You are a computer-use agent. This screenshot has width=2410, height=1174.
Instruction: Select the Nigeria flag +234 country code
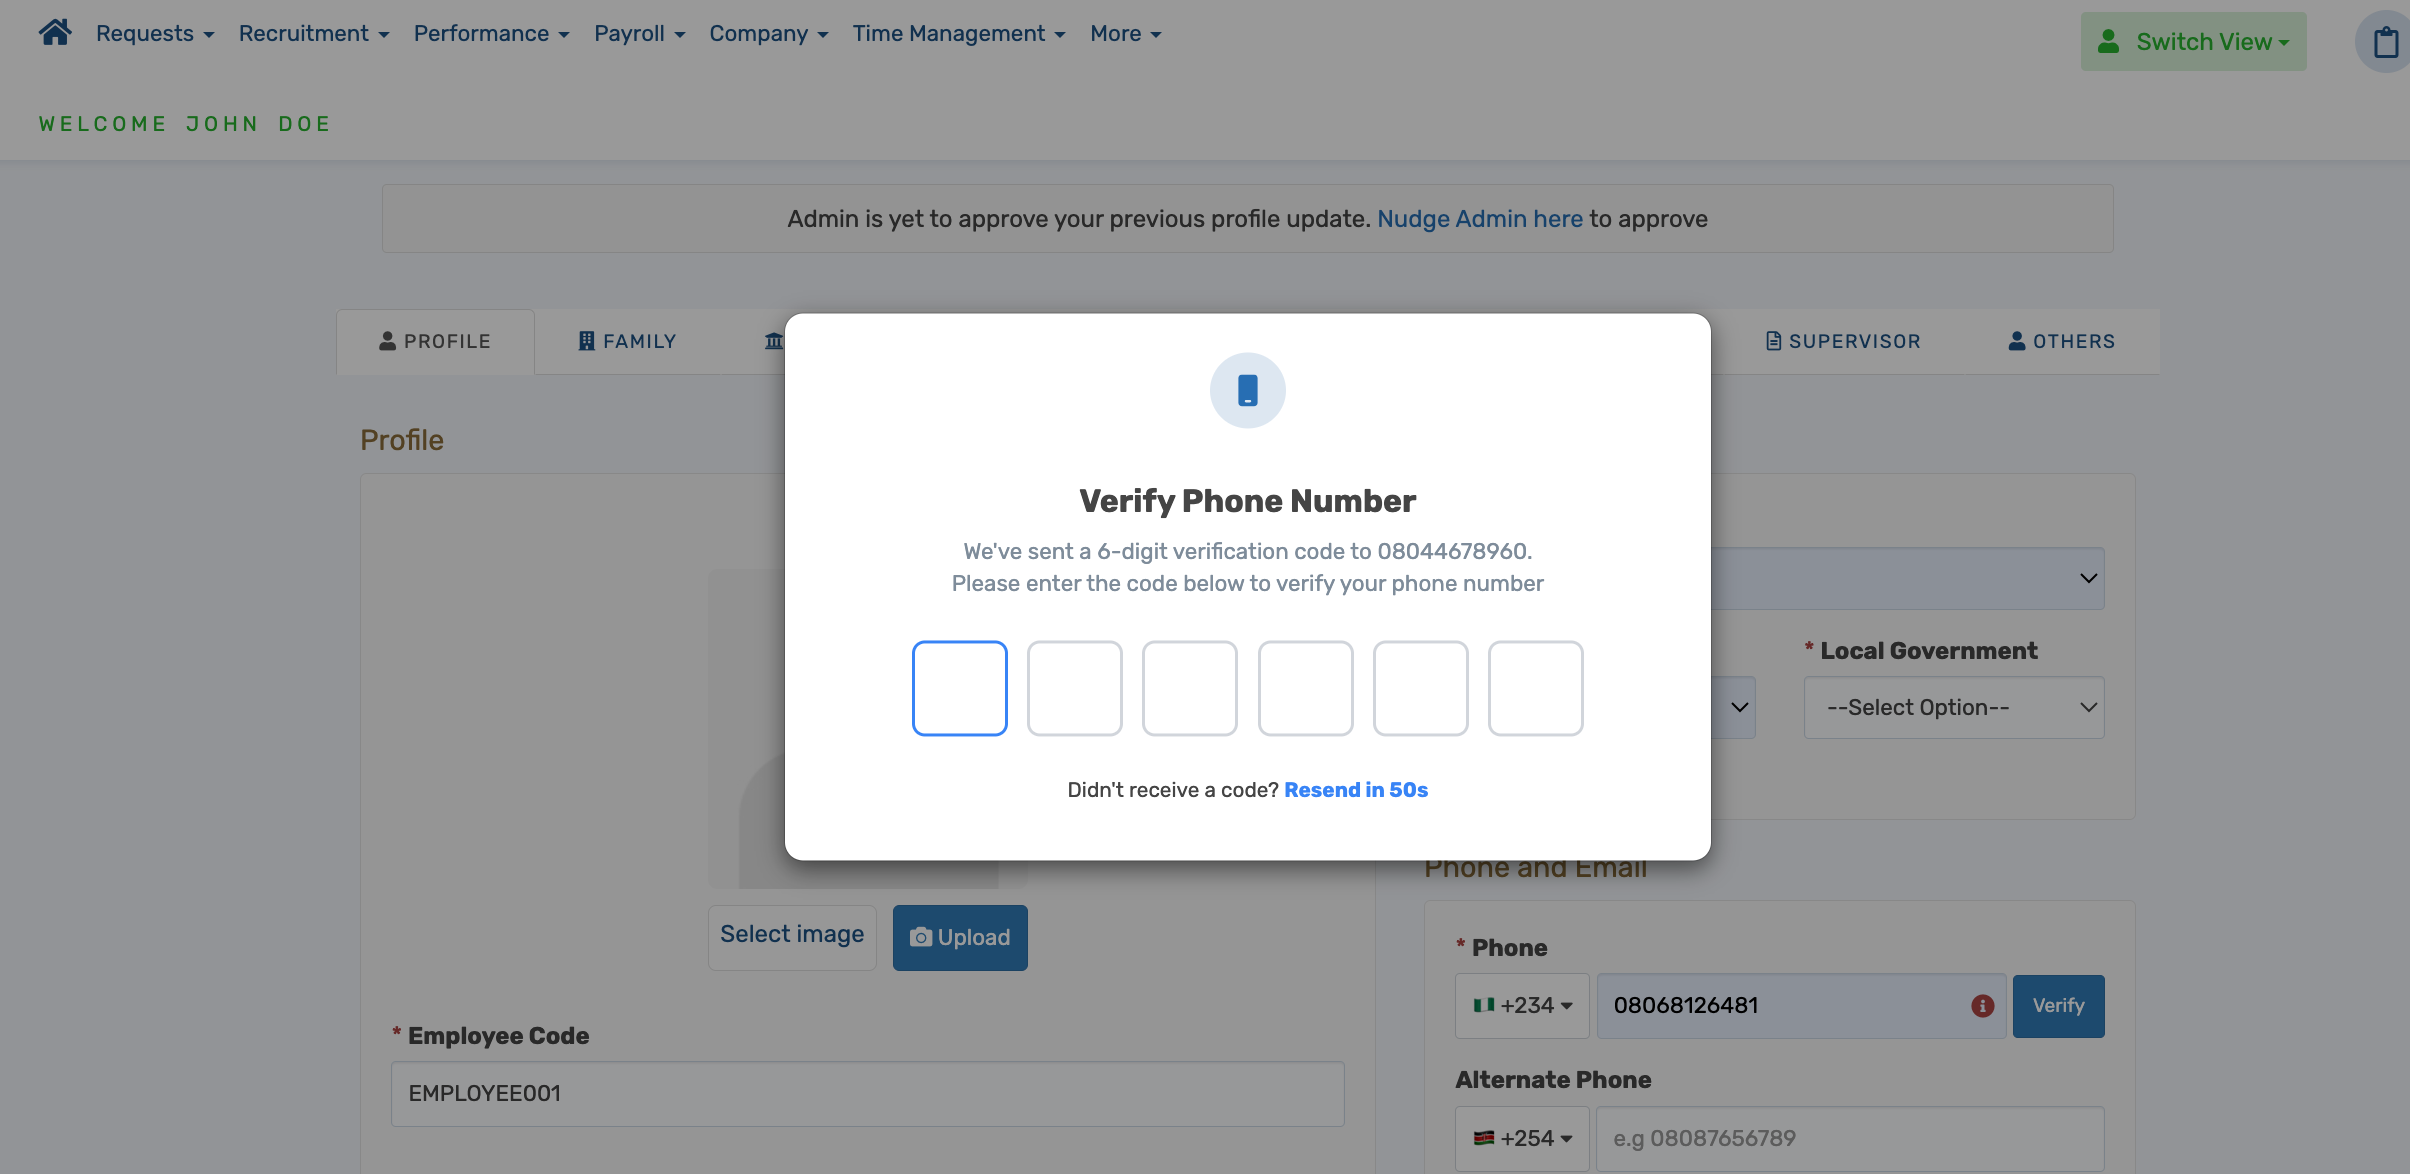pyautogui.click(x=1522, y=1006)
